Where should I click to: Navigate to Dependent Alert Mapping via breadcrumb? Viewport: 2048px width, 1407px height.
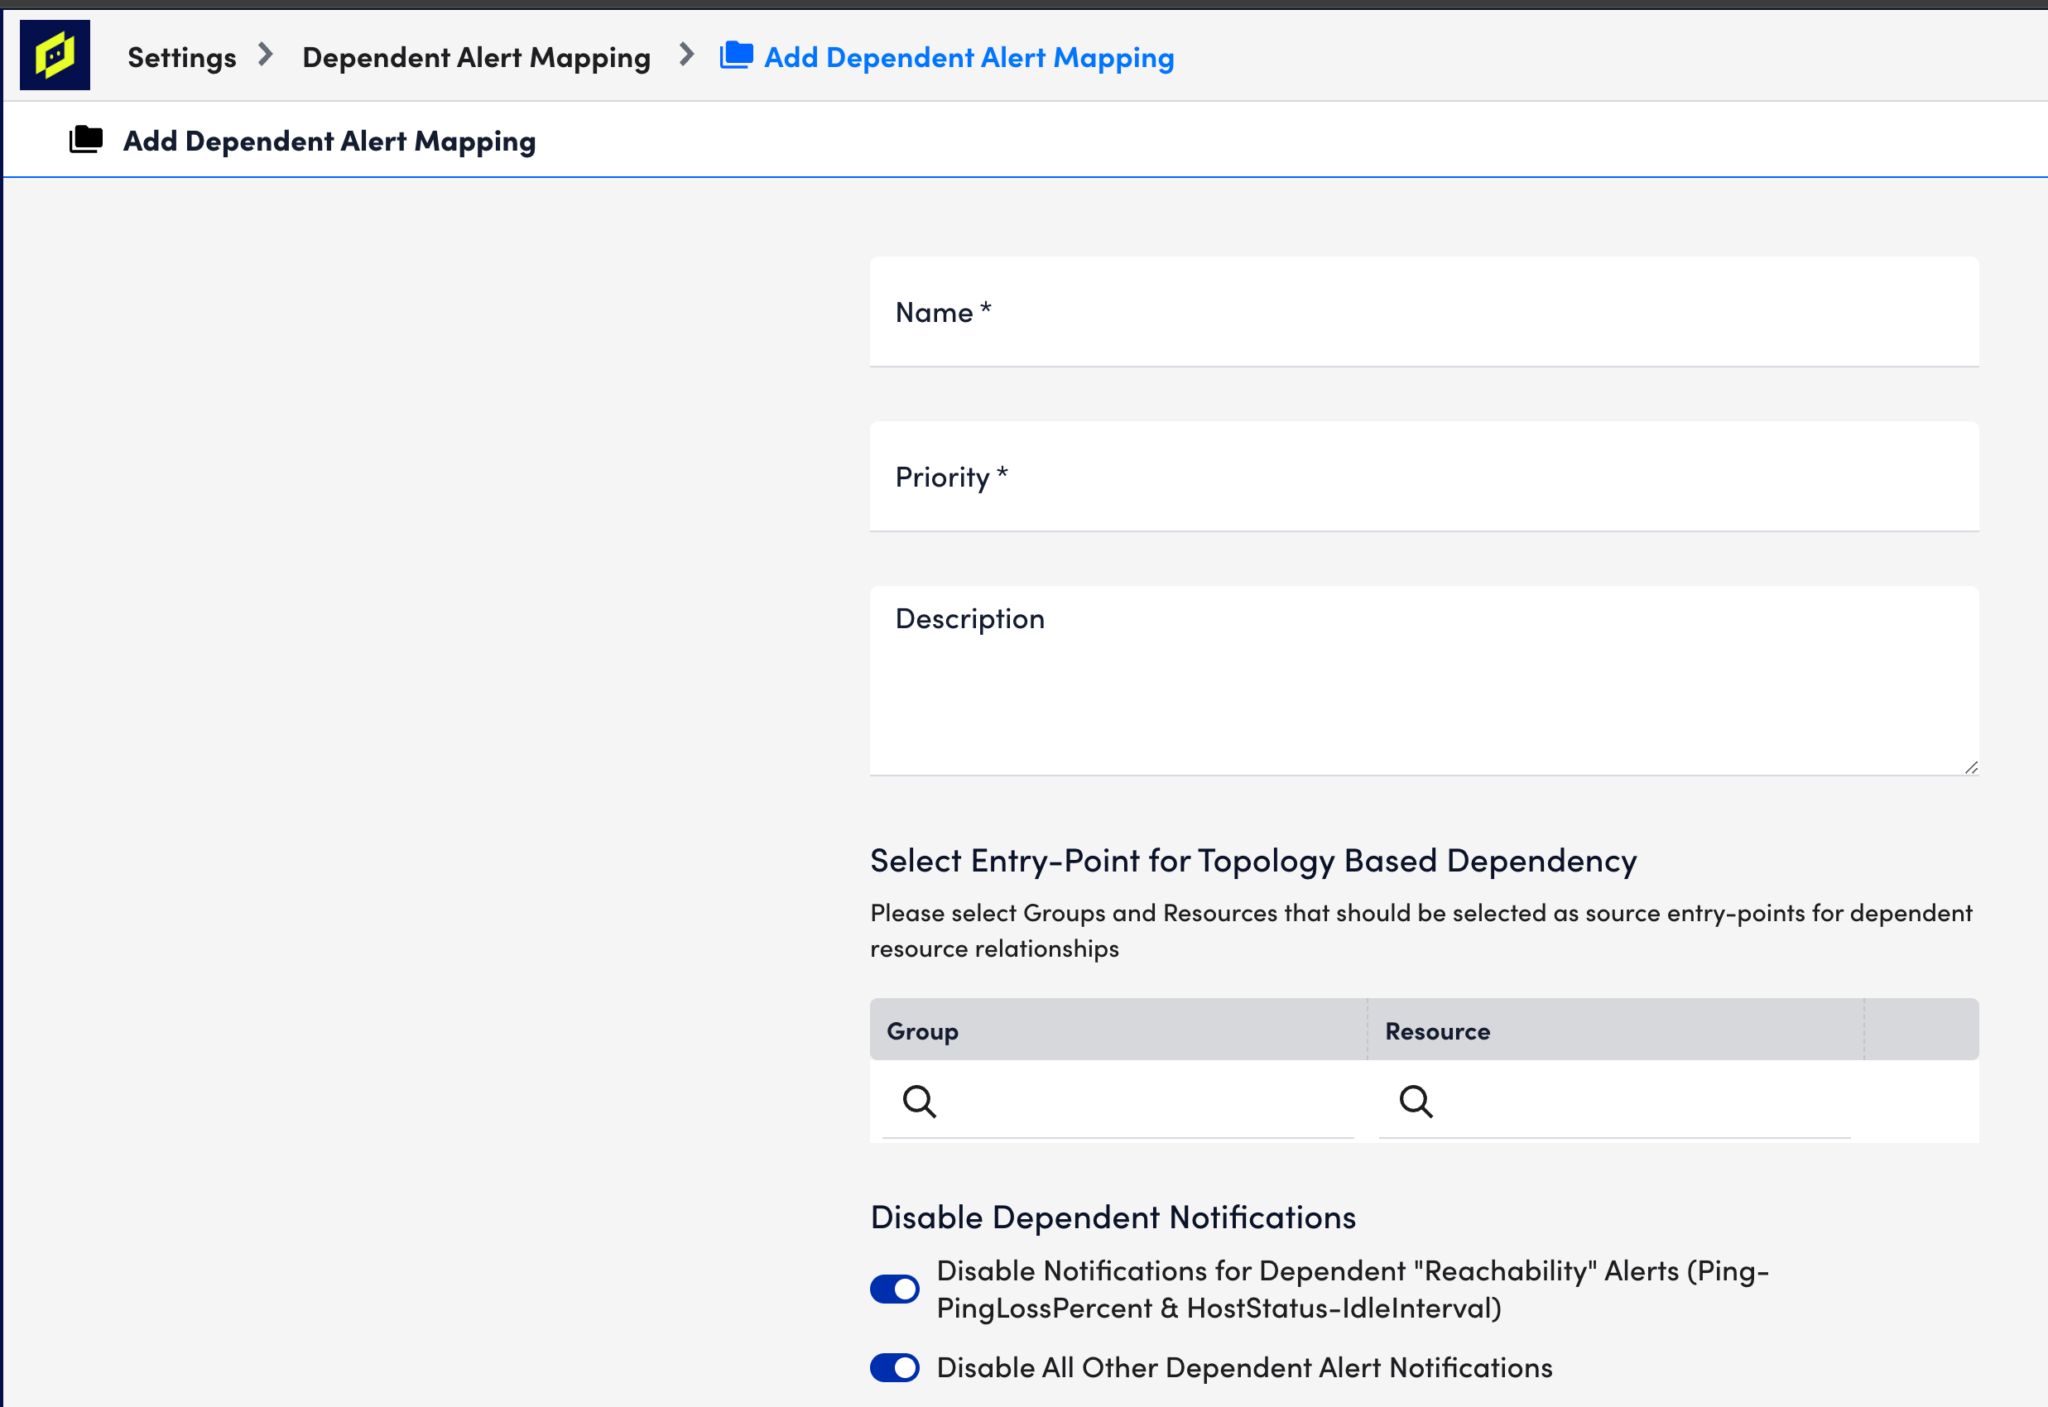point(476,56)
